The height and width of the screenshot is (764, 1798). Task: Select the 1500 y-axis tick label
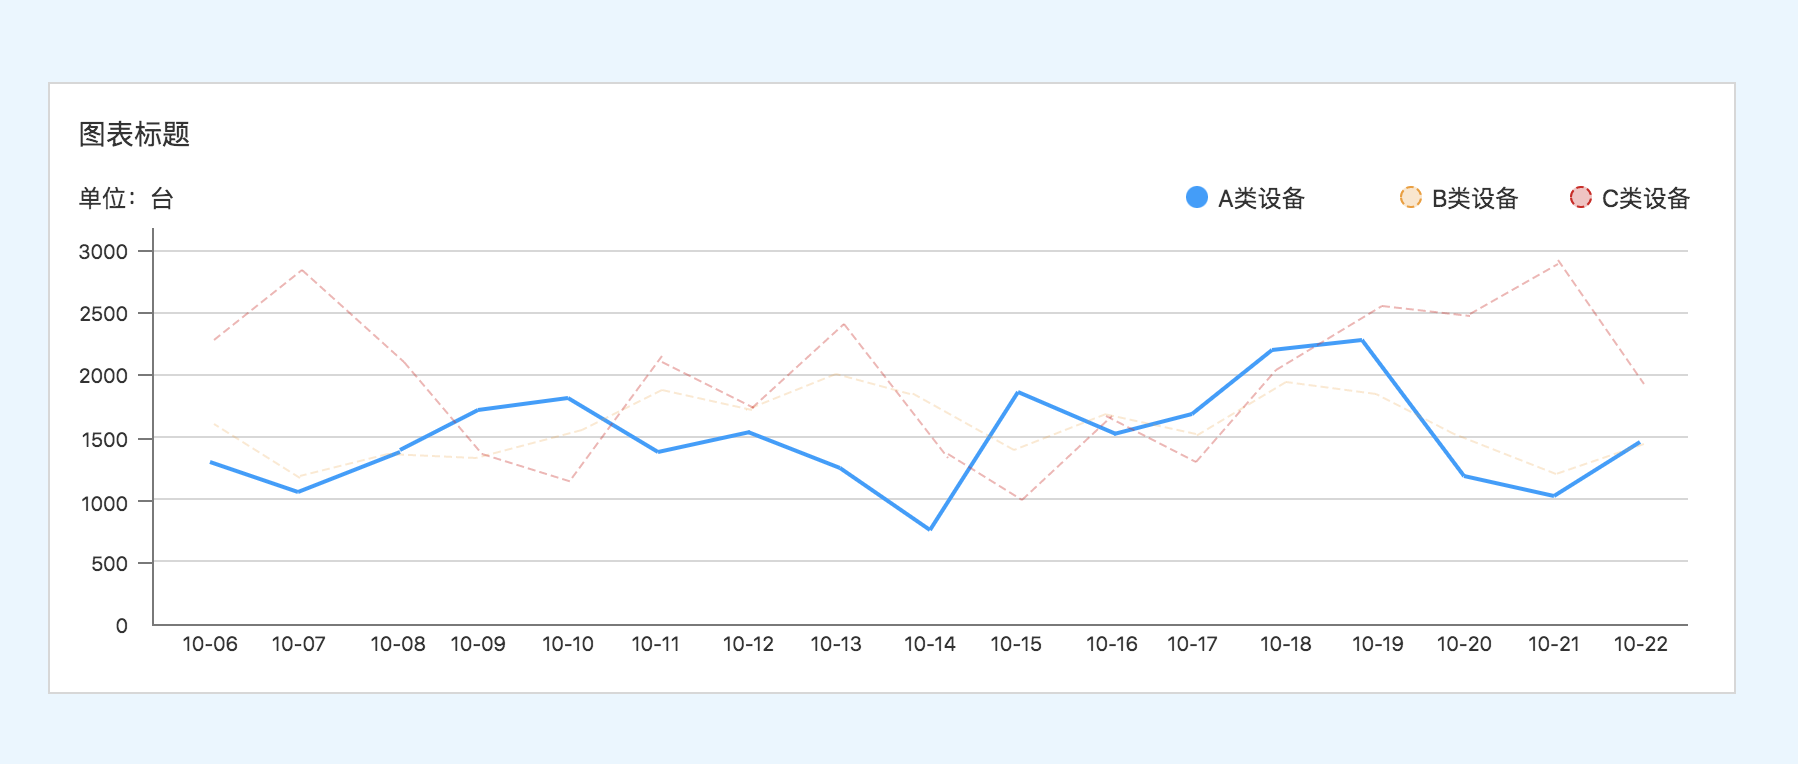coord(104,440)
